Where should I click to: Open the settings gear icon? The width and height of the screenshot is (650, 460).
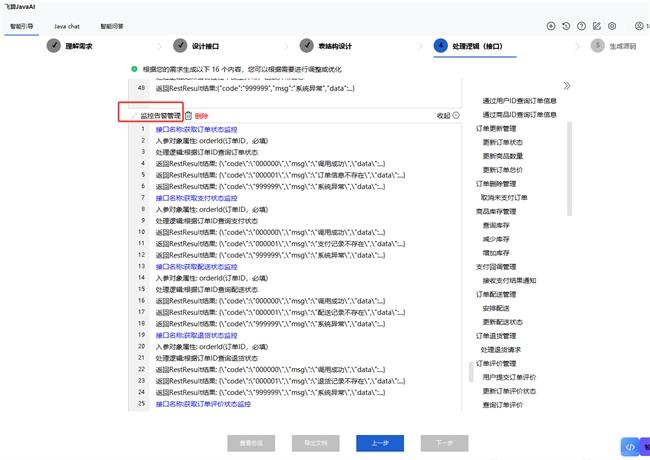point(612,26)
